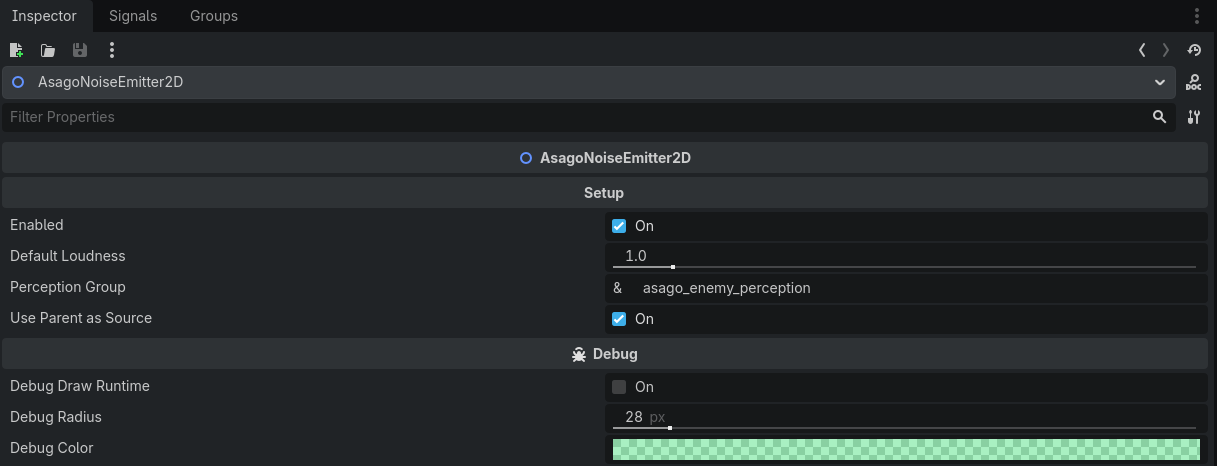Click the Debug Radius value 28
This screenshot has height=466, width=1217.
(634, 417)
